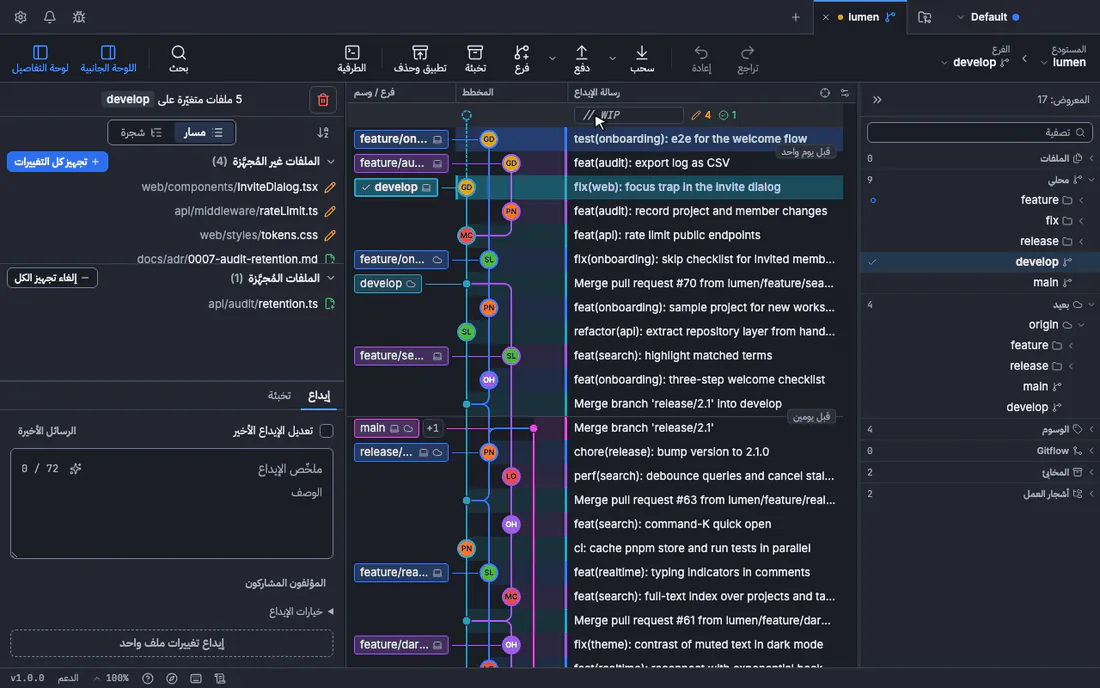Viewport: 1100px width, 688px height.
Task: Switch file view to tree (شجرة)
Action: (141, 133)
